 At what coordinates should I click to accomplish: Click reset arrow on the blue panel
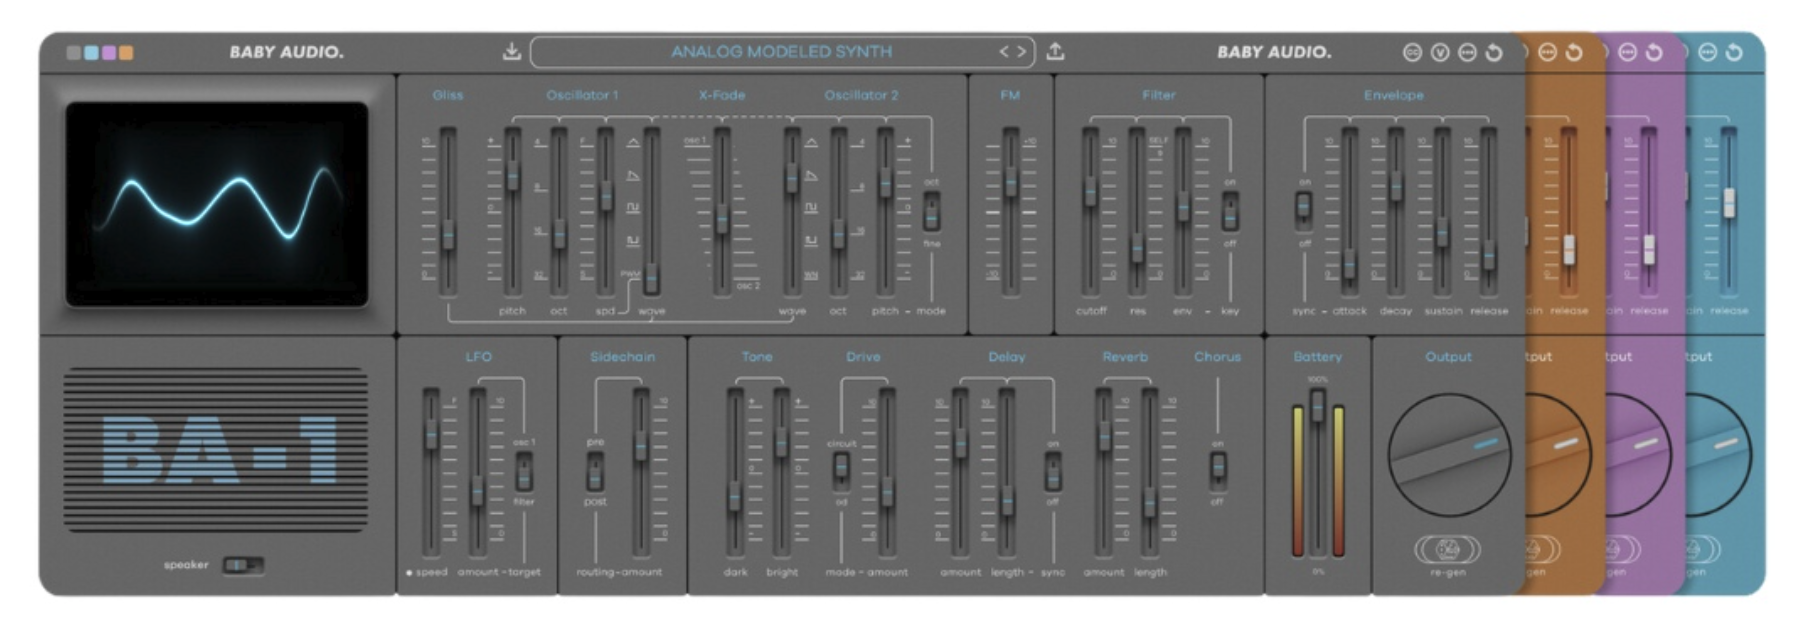pyautogui.click(x=1734, y=52)
